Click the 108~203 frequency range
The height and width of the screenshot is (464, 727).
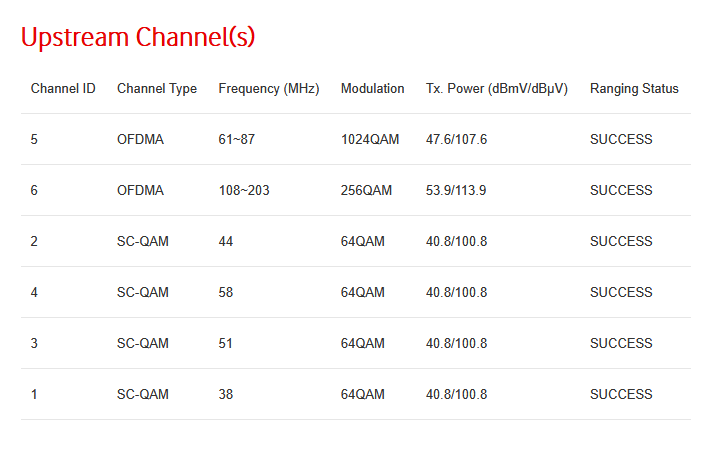pos(245,191)
